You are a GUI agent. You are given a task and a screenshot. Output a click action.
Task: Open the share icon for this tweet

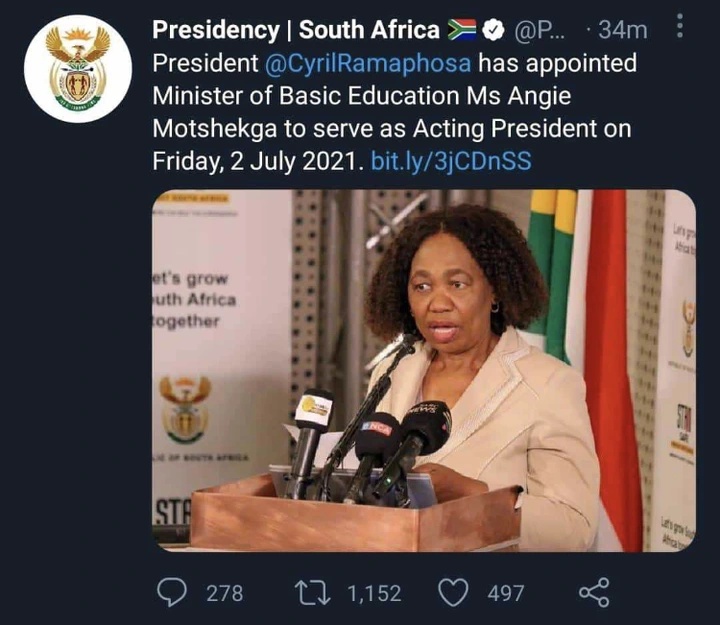point(594,592)
